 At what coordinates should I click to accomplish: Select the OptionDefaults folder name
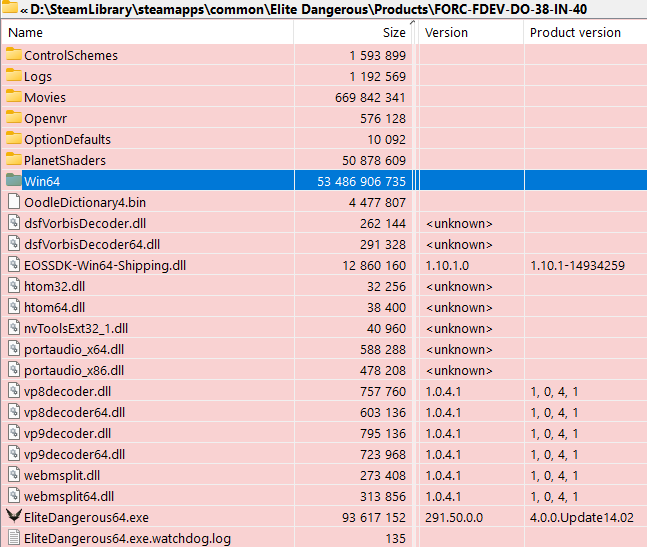pyautogui.click(x=68, y=139)
